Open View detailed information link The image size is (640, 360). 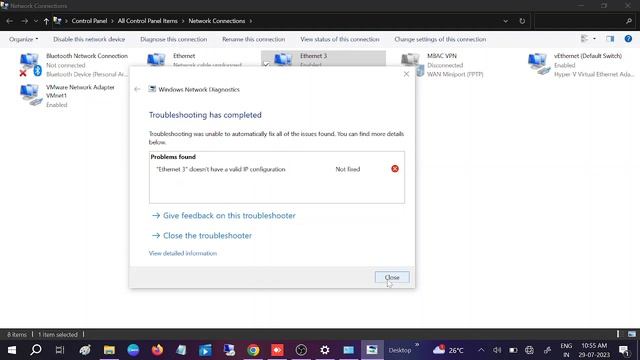pyautogui.click(x=183, y=253)
